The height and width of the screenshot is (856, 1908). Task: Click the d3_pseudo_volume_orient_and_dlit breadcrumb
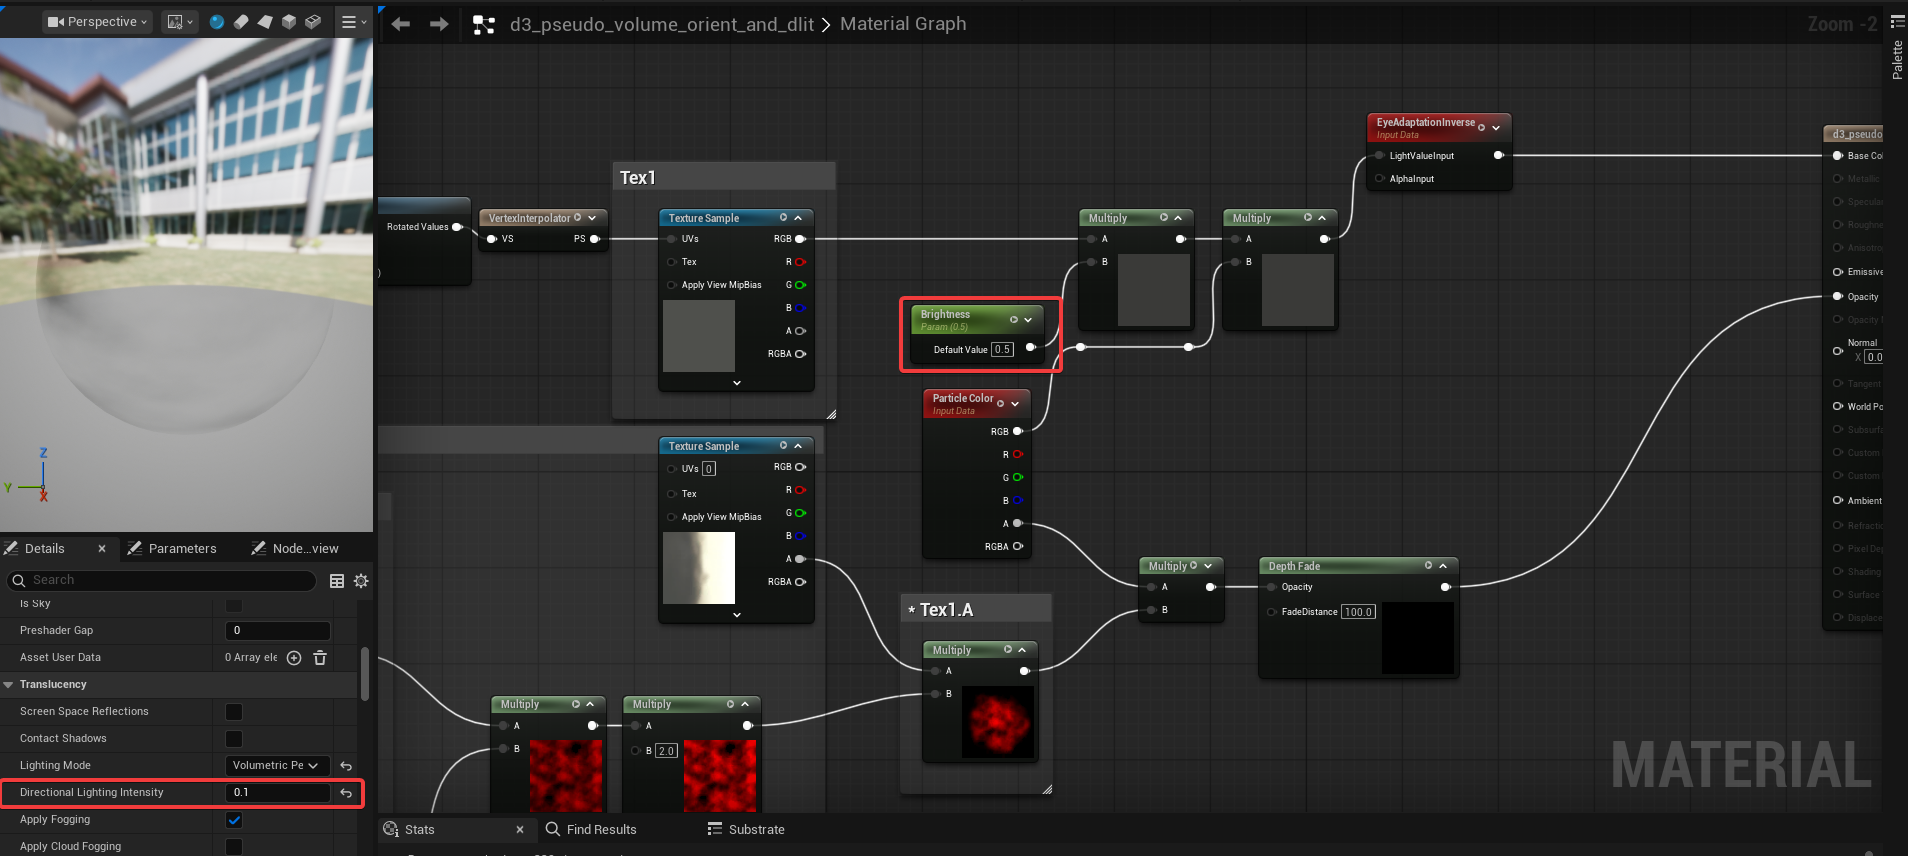[661, 24]
